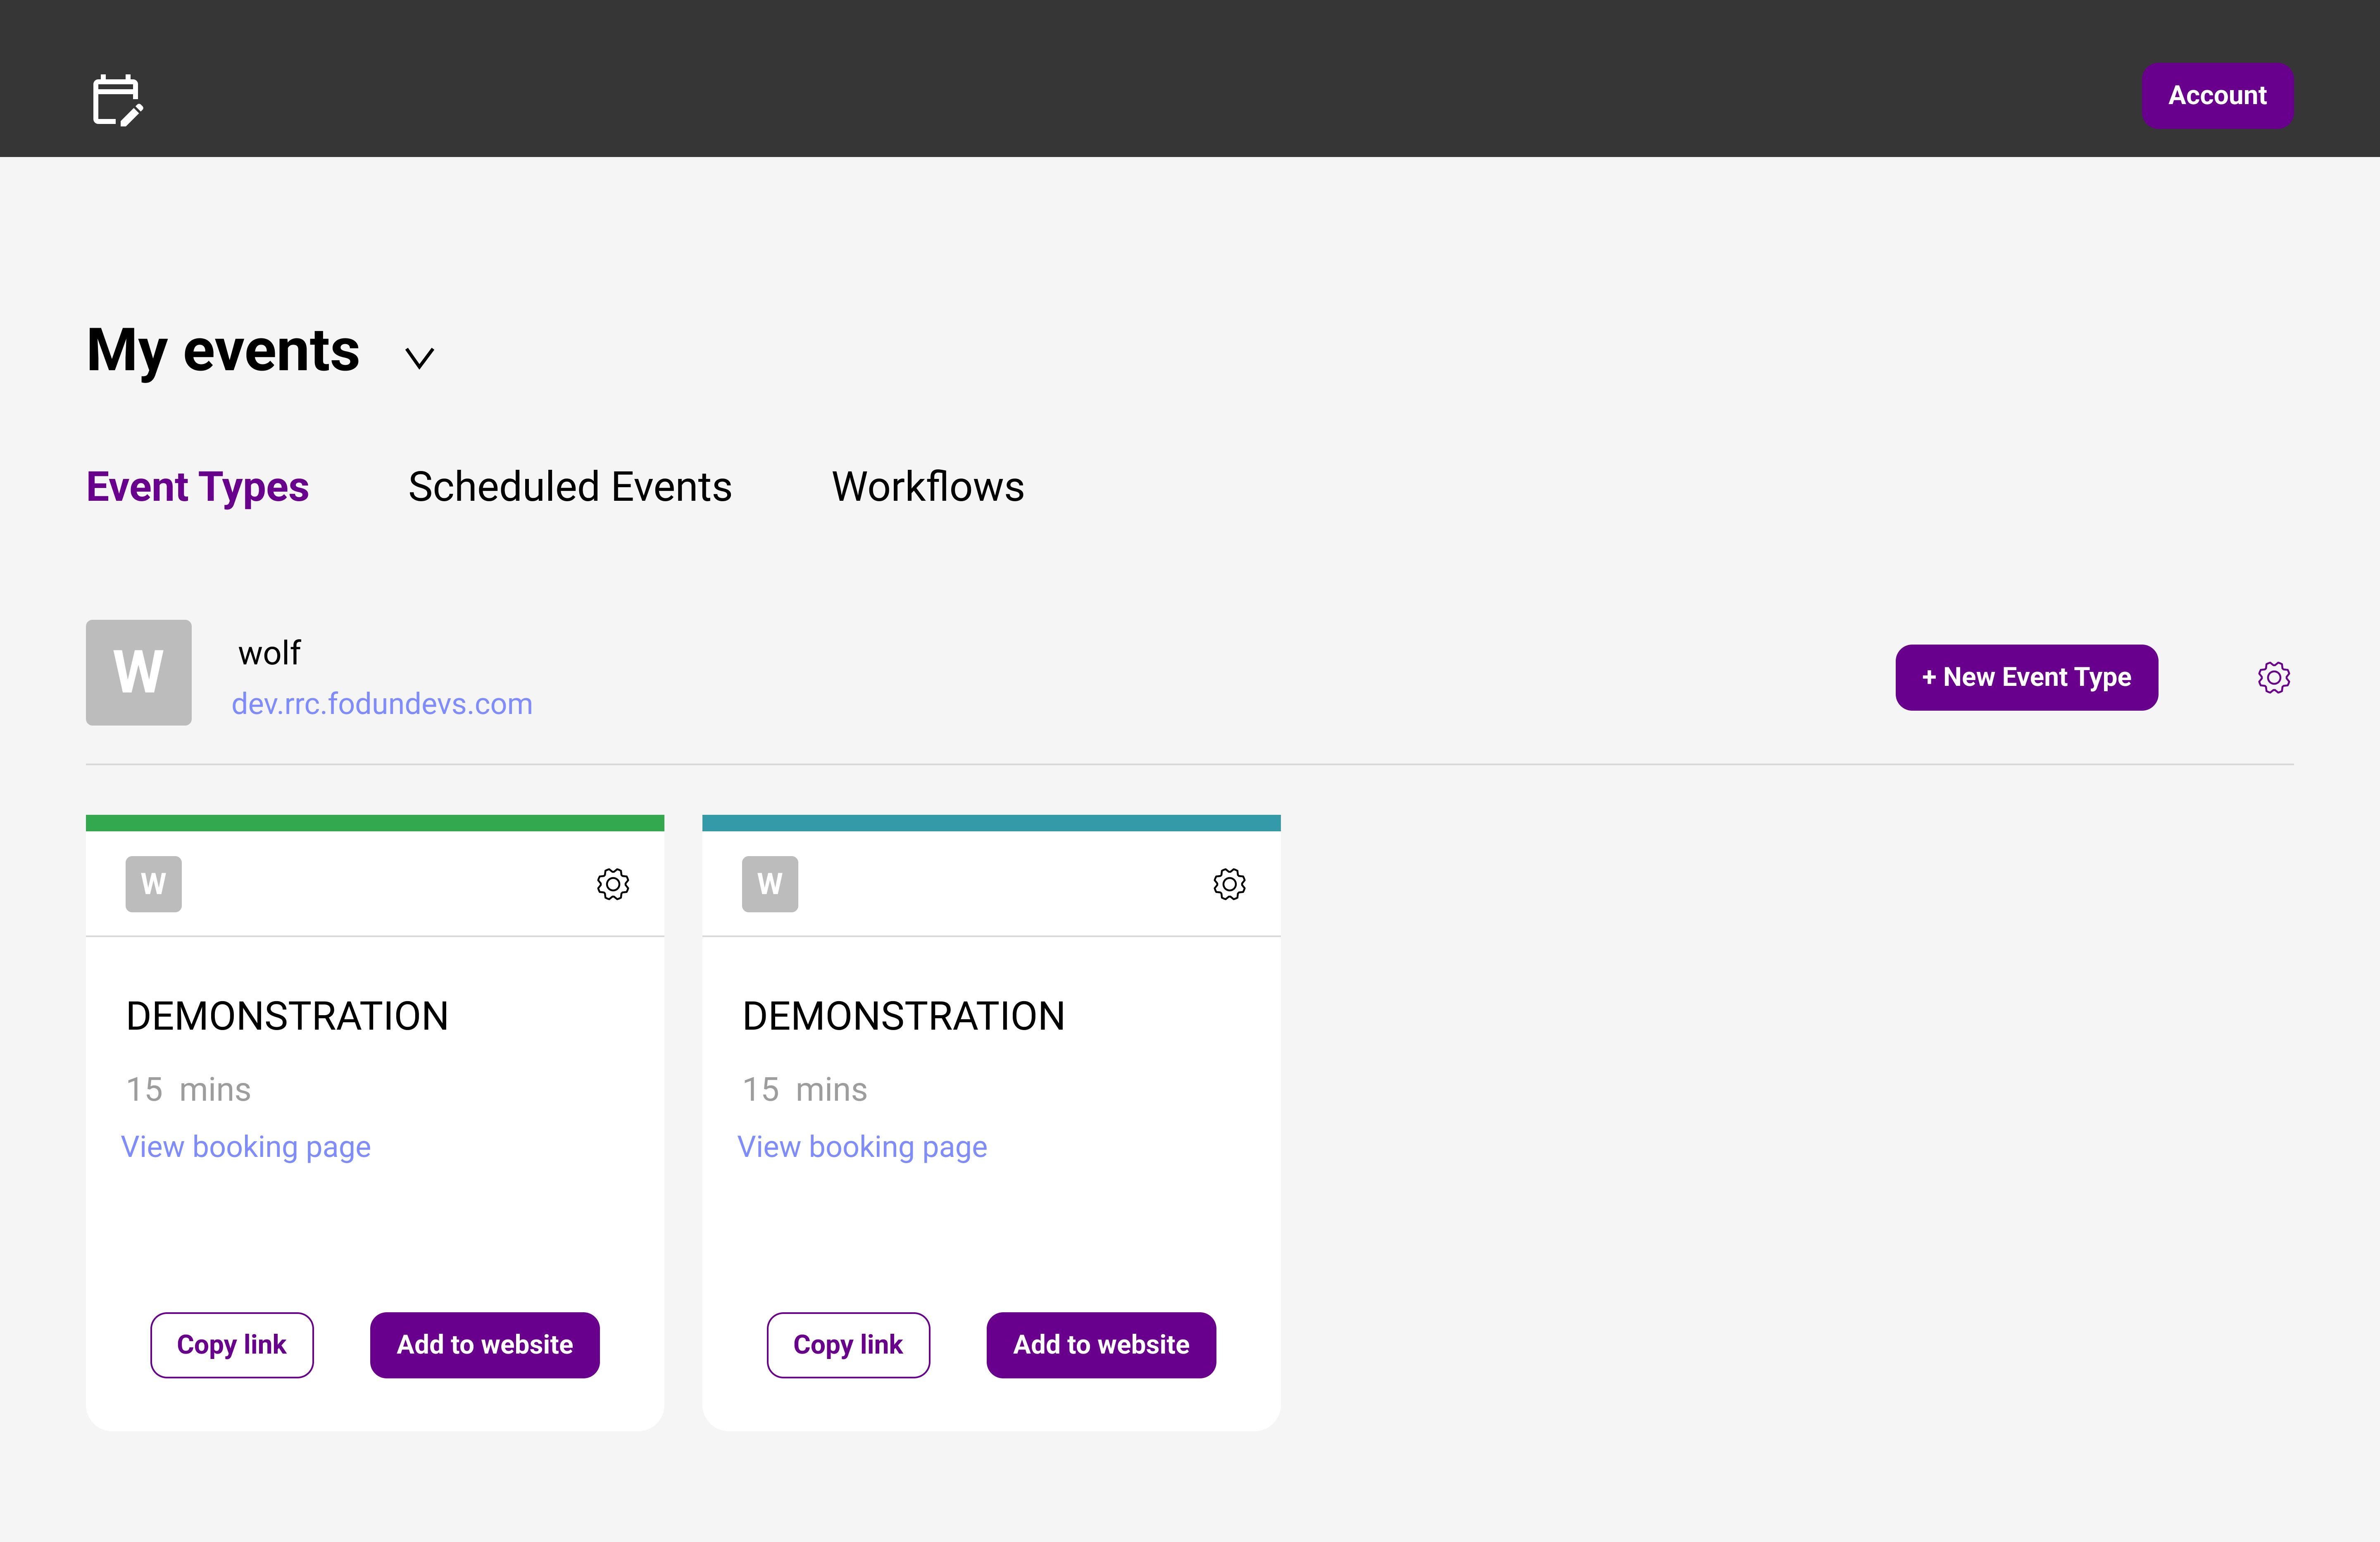Add green-topped DEMONSTRATION event to website

coord(485,1345)
